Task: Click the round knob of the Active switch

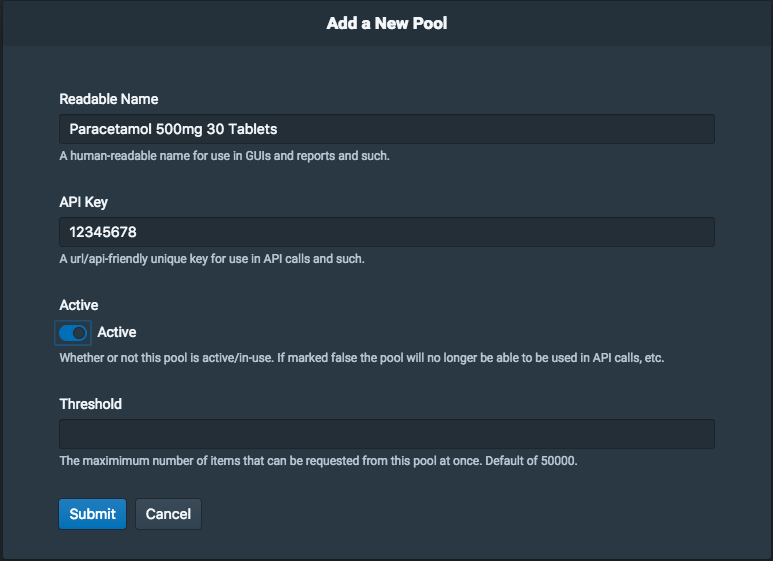Action: [79, 333]
